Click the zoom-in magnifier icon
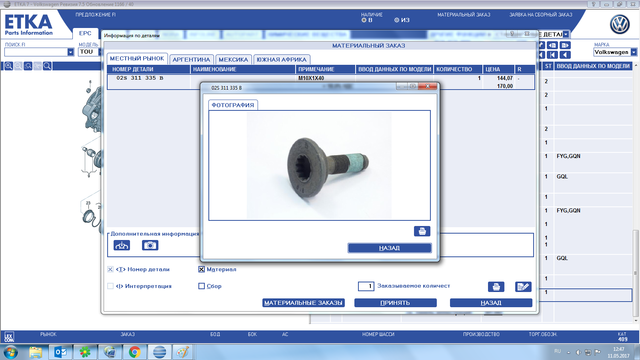Screen dimensions: 640x360 (8, 66)
